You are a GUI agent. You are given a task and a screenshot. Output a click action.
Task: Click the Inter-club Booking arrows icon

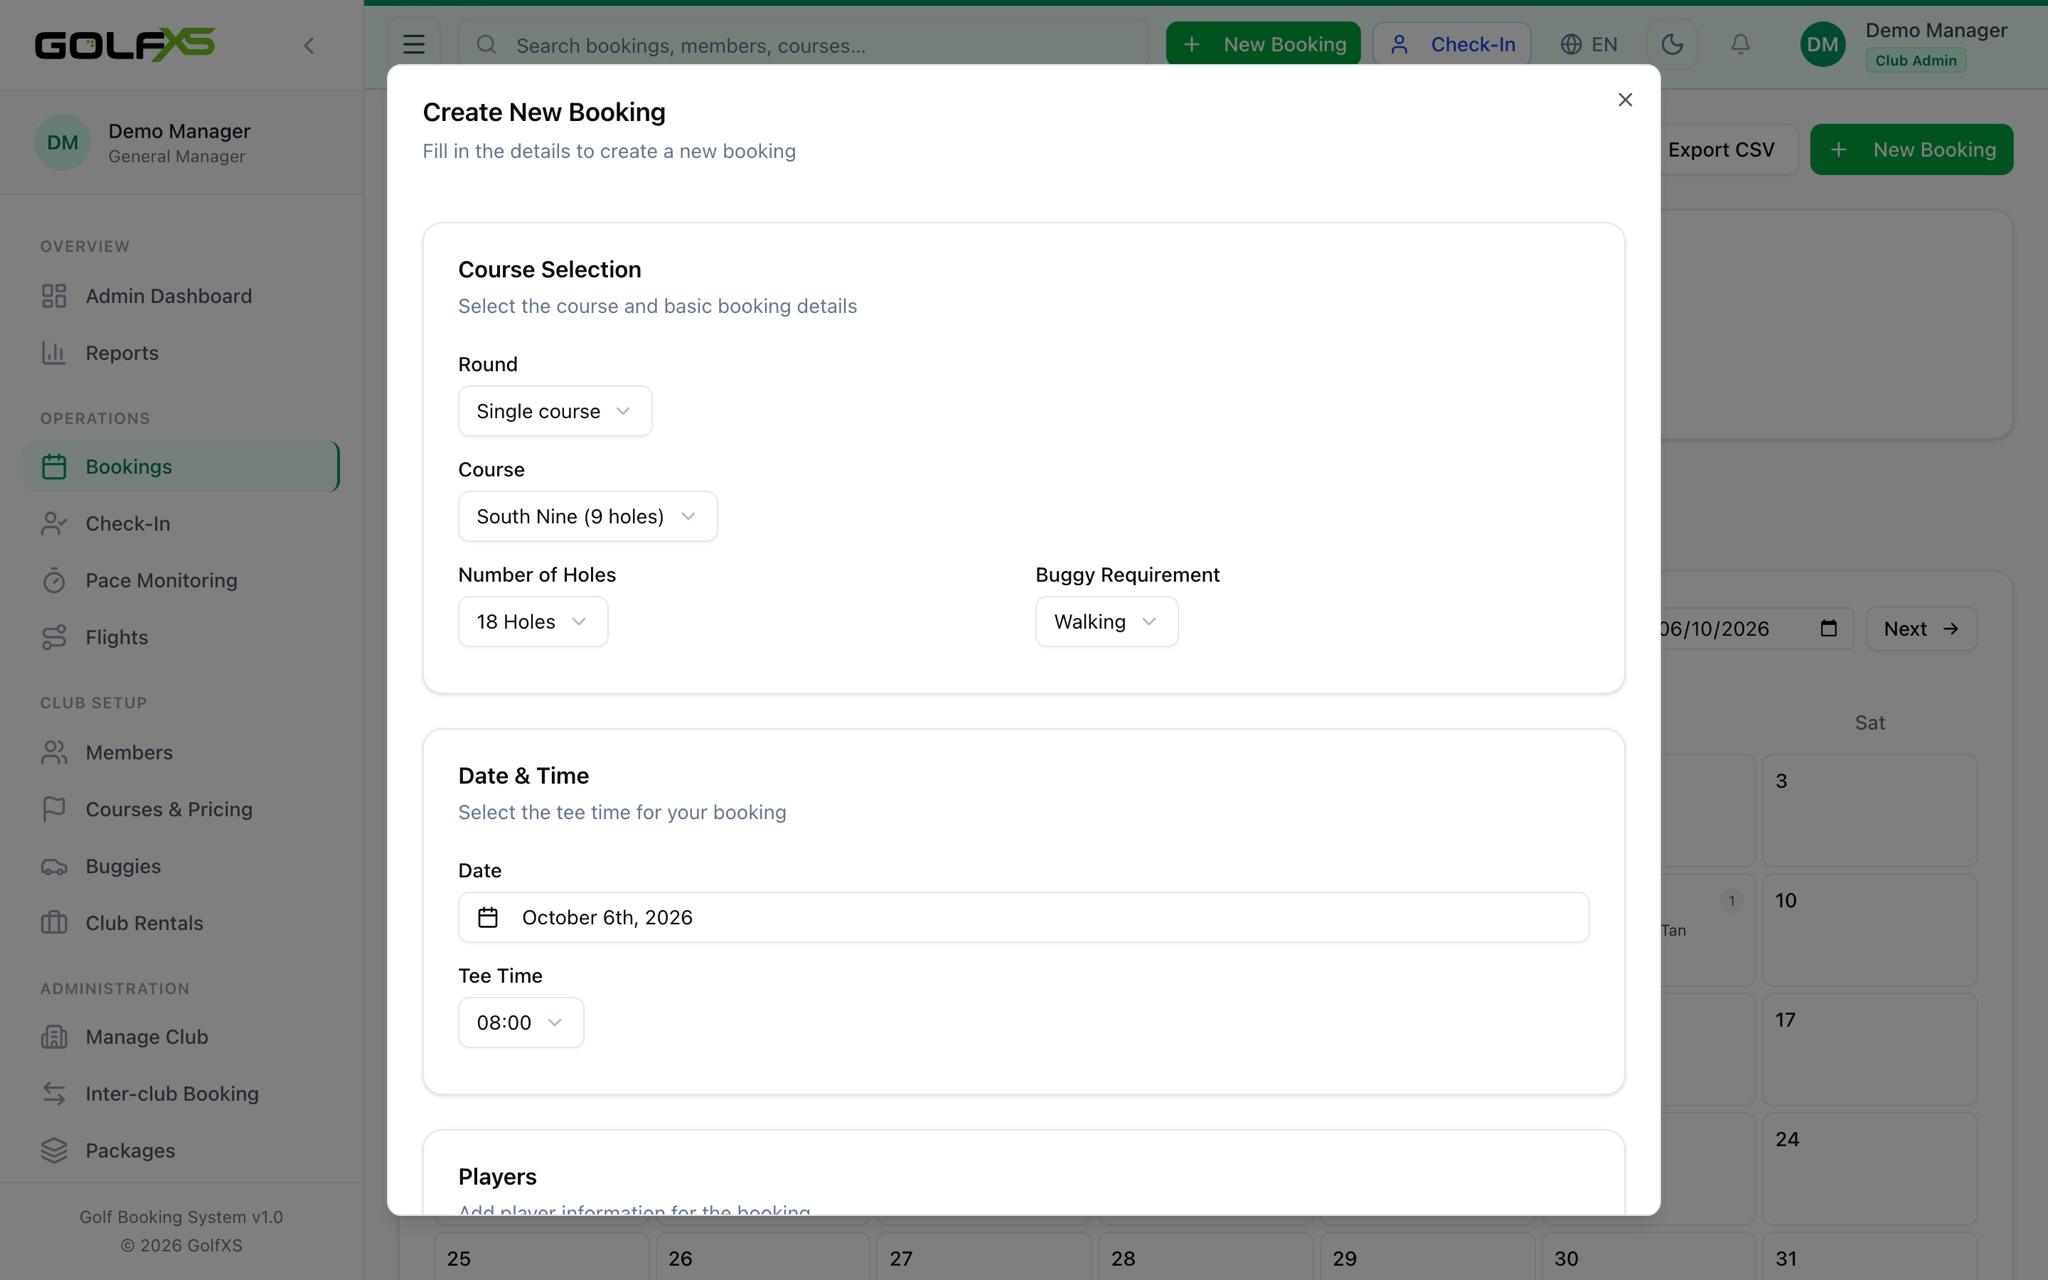[x=54, y=1095]
